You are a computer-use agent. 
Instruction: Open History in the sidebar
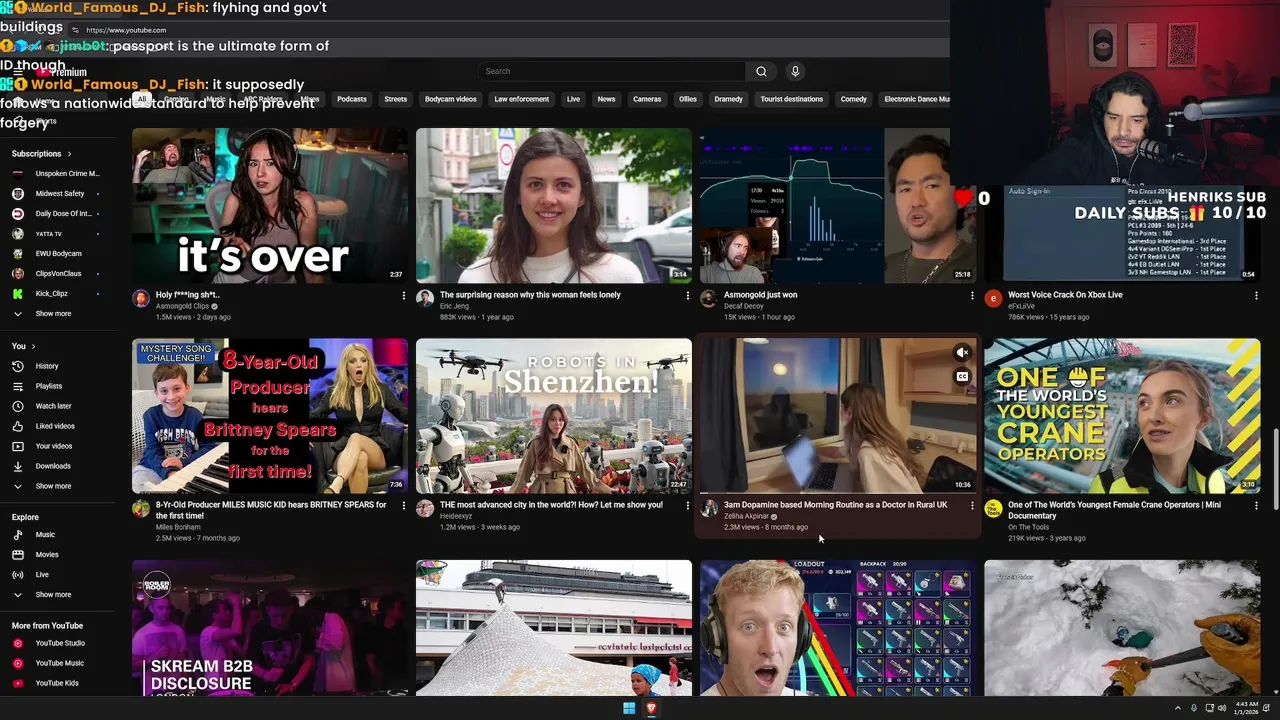coord(47,366)
